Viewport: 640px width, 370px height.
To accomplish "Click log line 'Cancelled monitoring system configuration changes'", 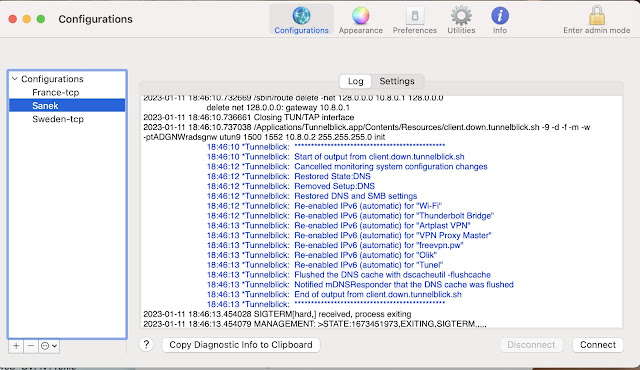I will click(347, 166).
